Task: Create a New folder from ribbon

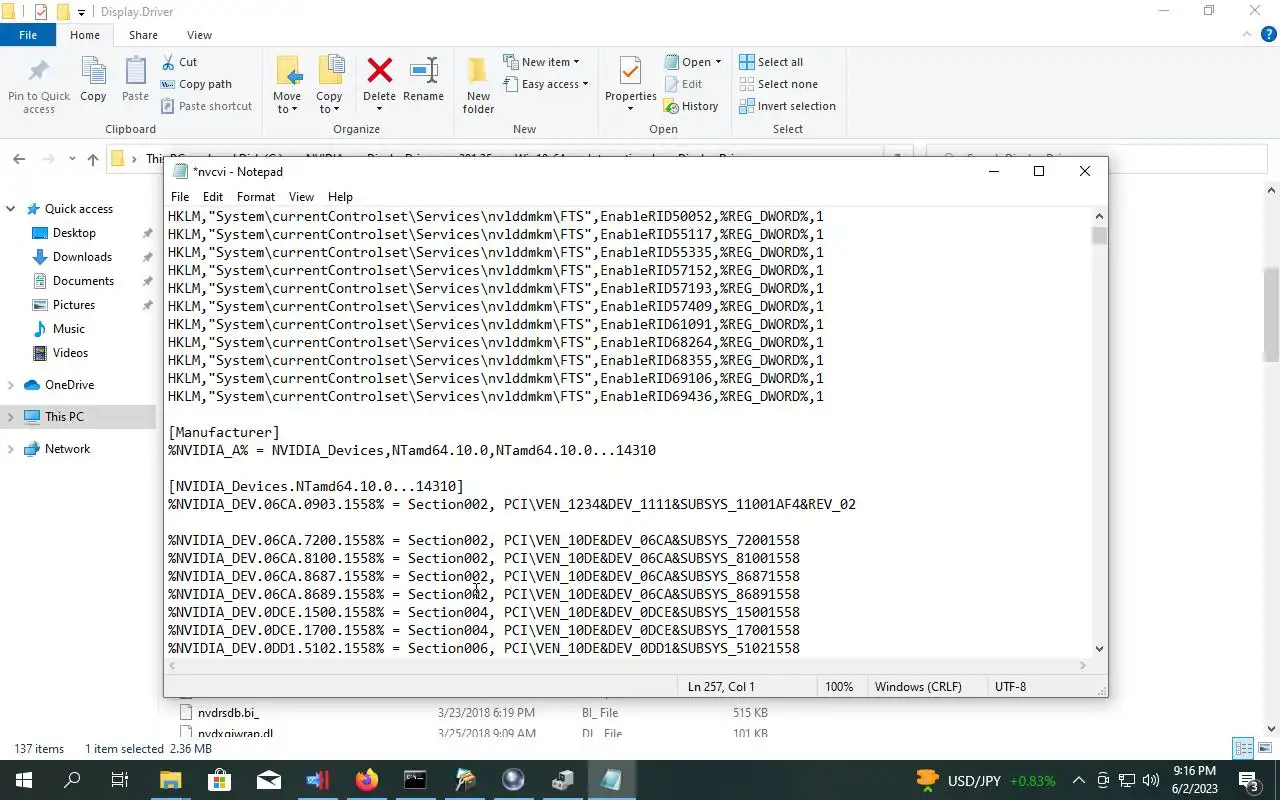Action: click(478, 85)
